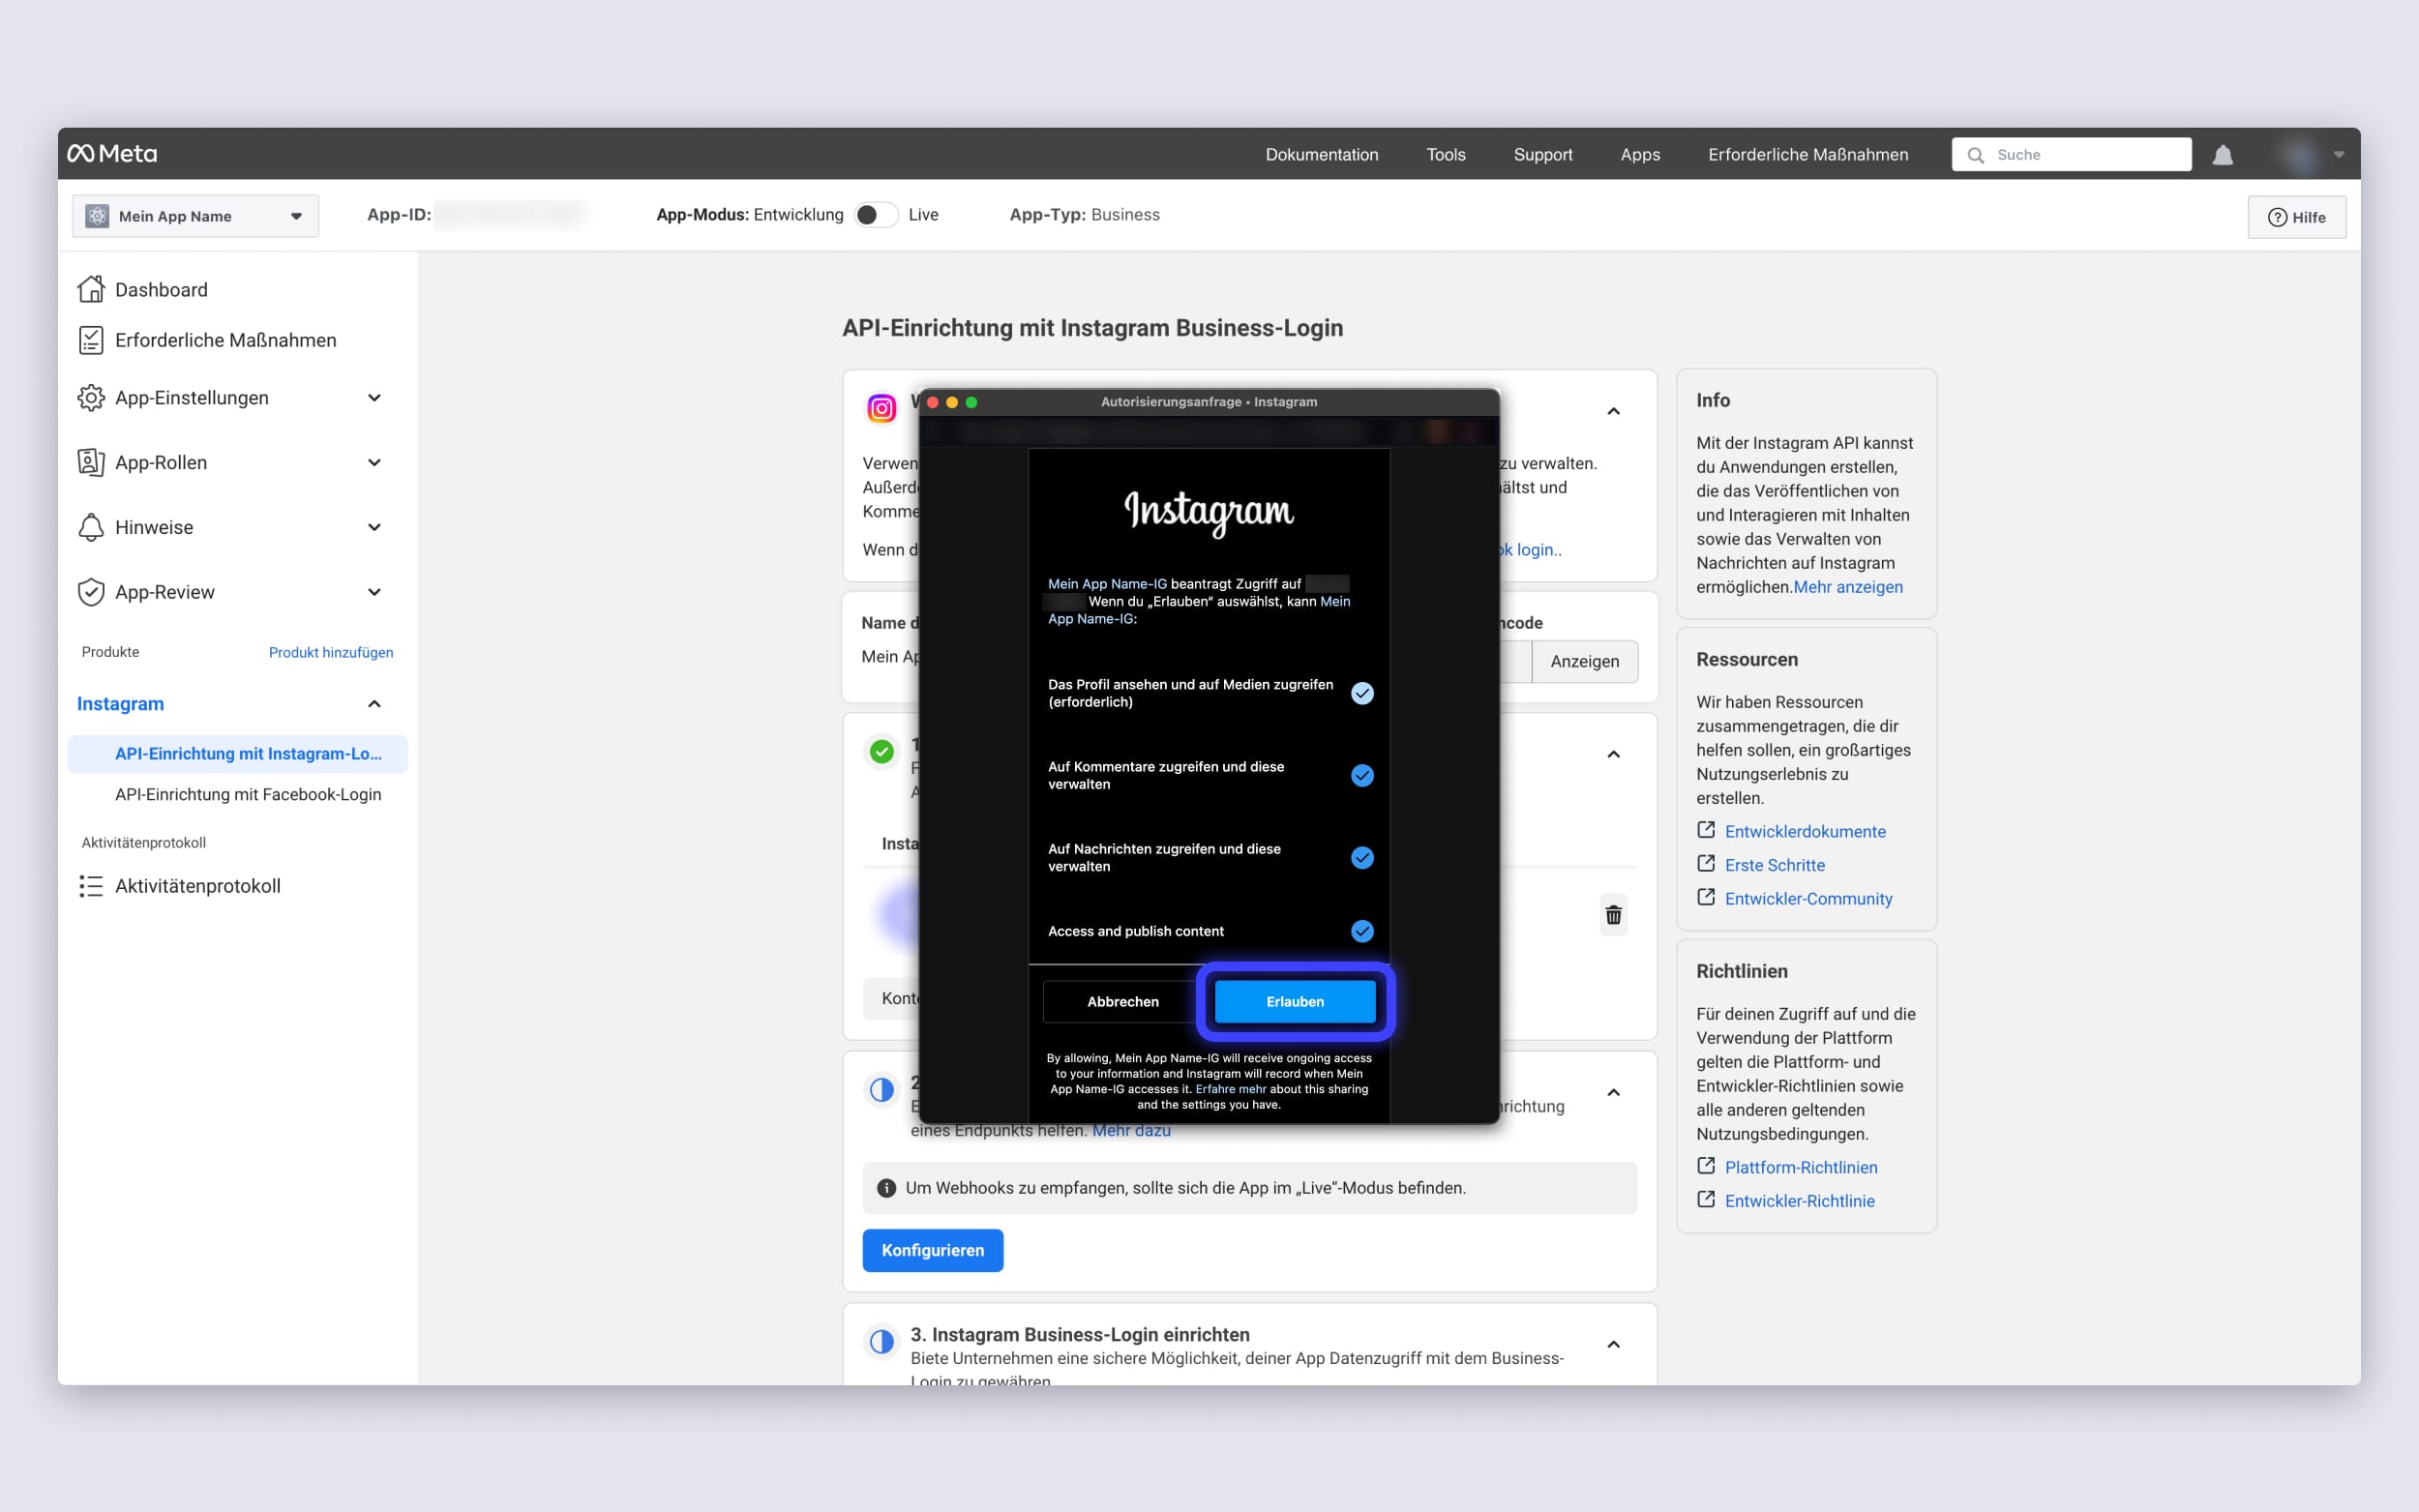Click the Hilfe button

[2296, 217]
